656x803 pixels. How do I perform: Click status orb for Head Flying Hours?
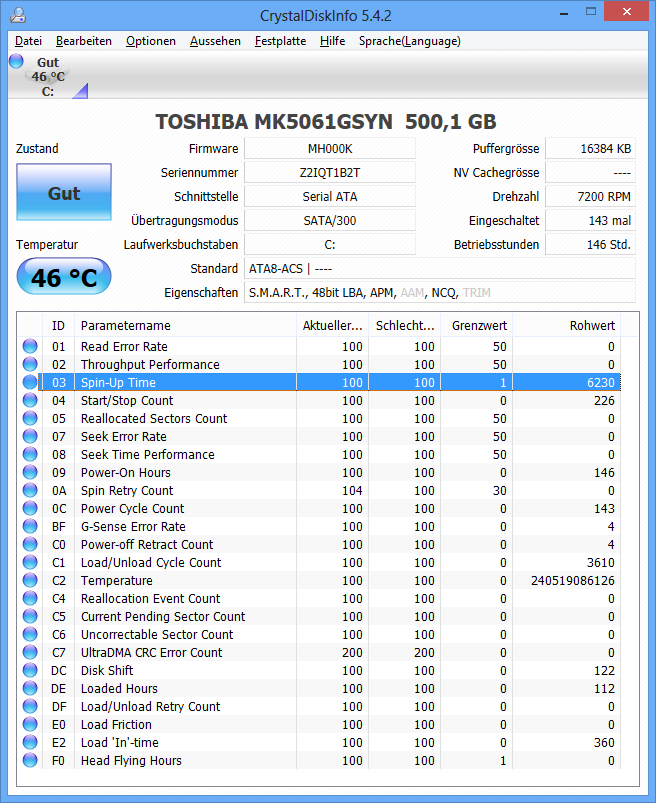[x=30, y=760]
